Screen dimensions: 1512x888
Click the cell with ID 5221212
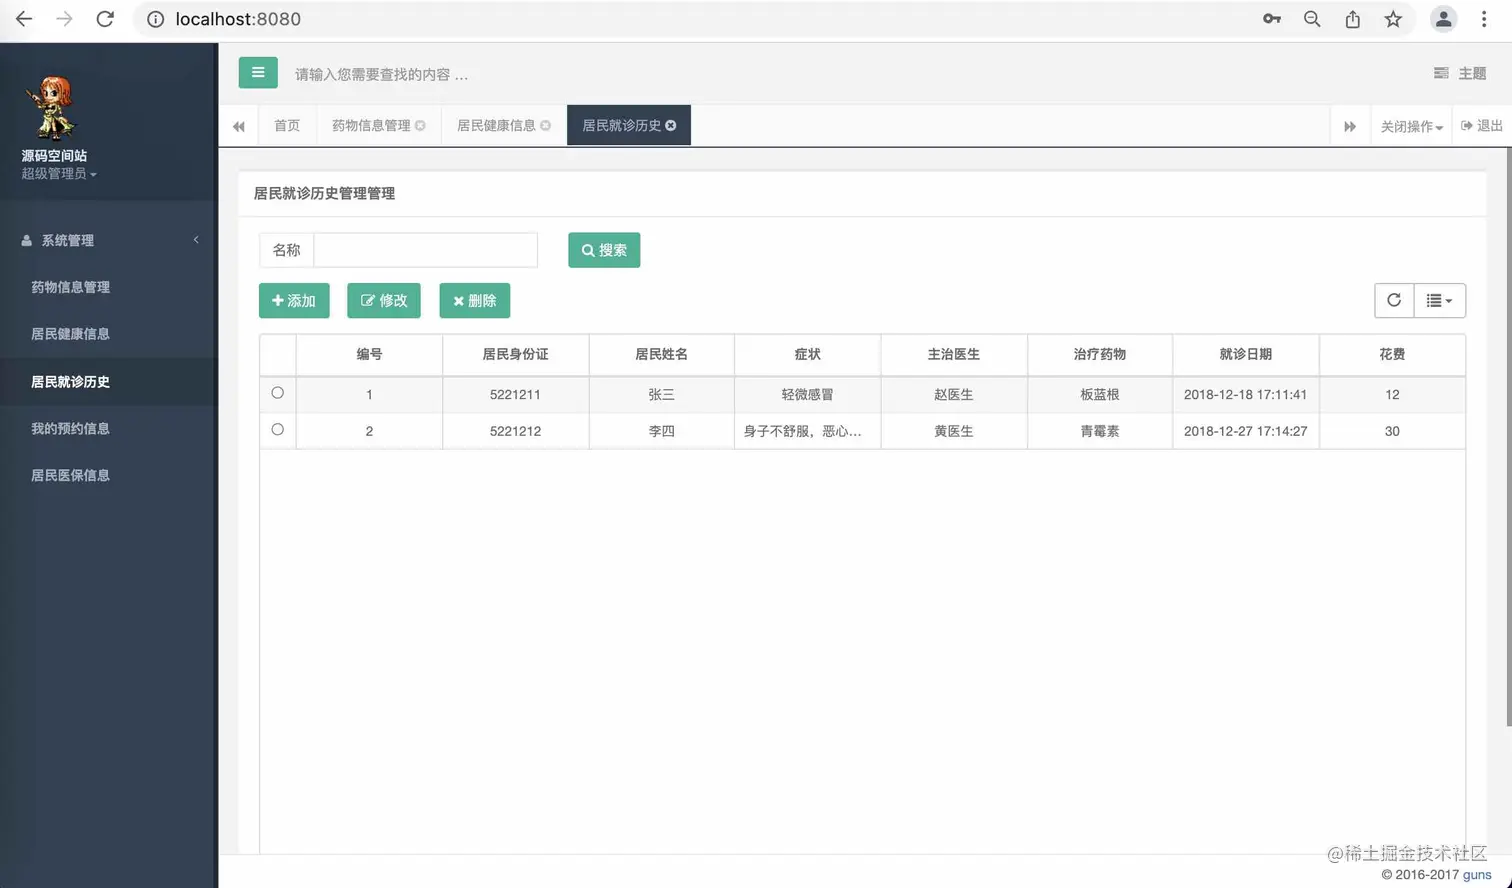(515, 431)
